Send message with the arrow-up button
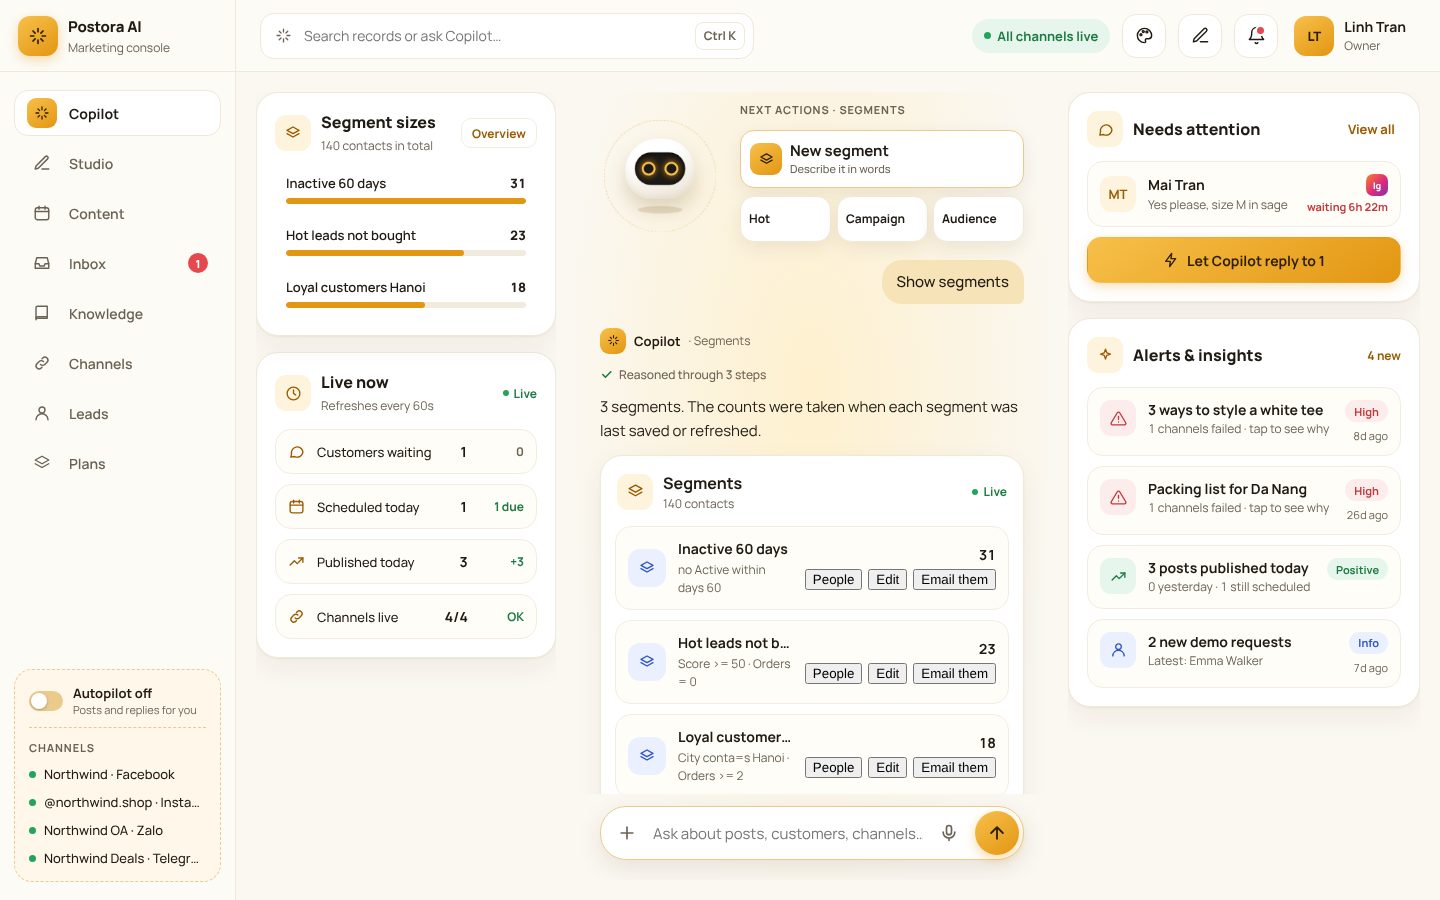 [x=997, y=833]
